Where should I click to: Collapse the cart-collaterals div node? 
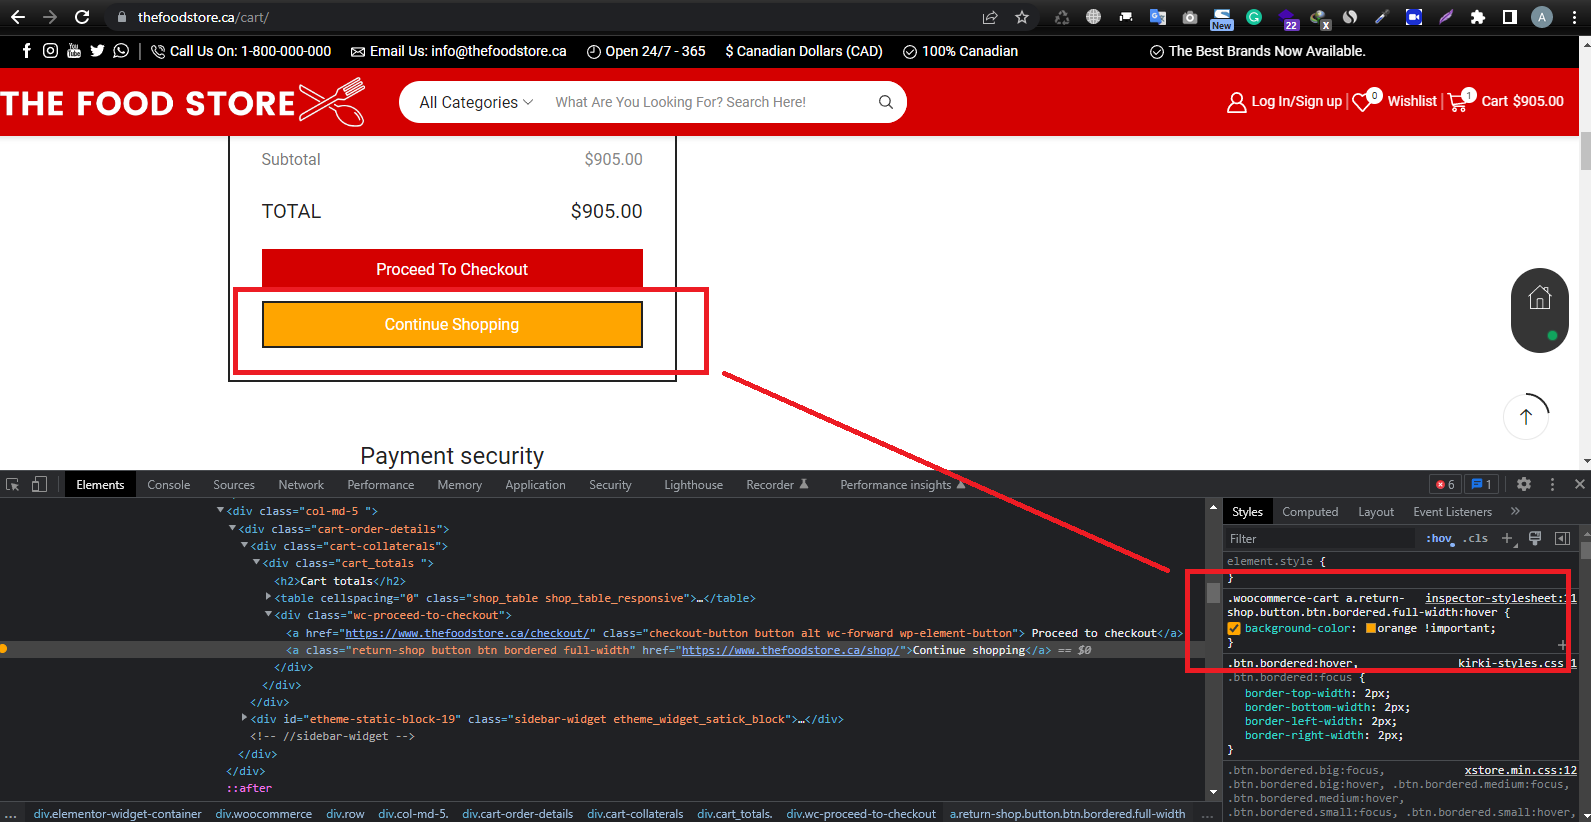[x=244, y=545]
